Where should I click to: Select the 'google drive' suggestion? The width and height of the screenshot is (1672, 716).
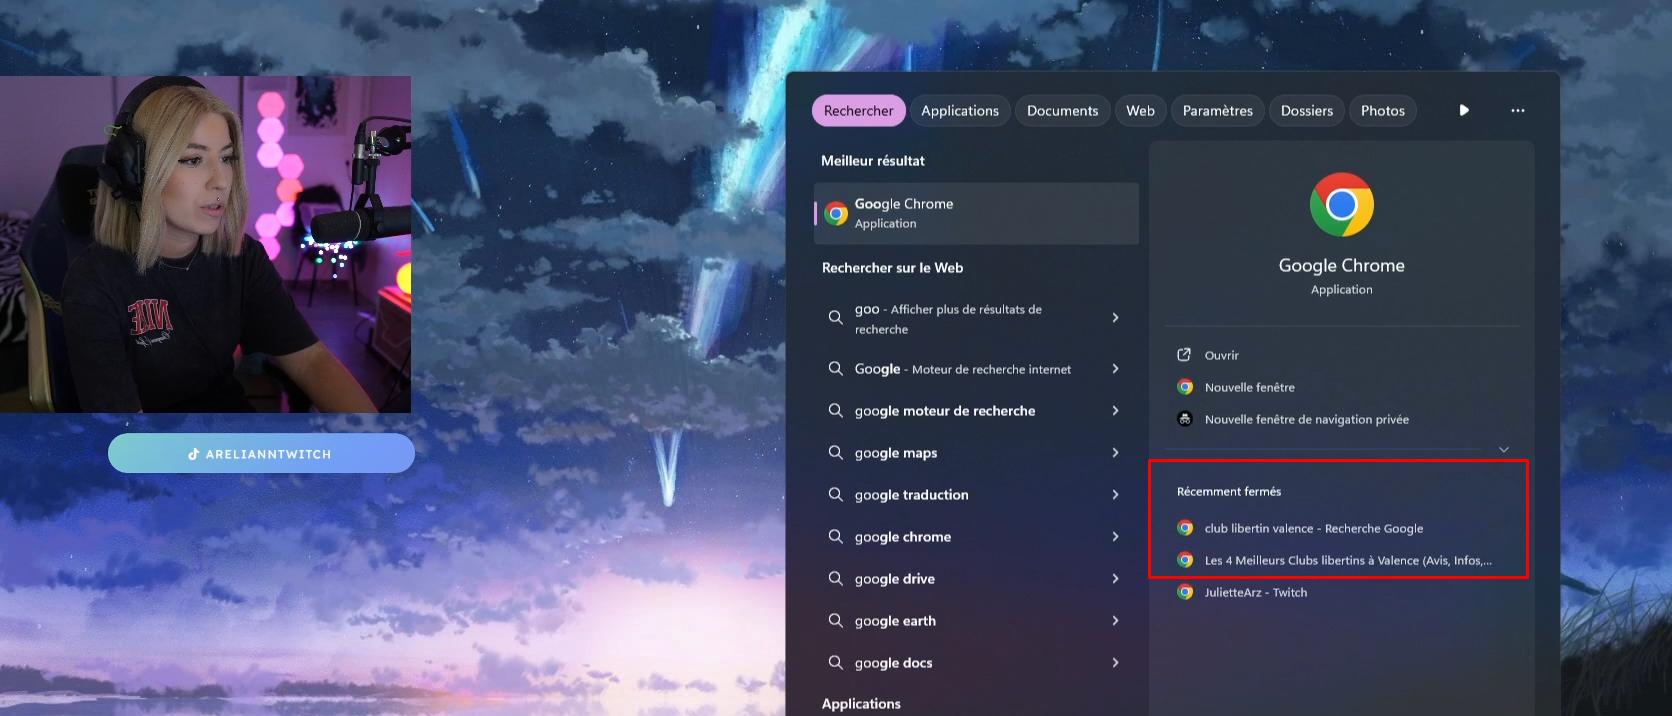[976, 579]
